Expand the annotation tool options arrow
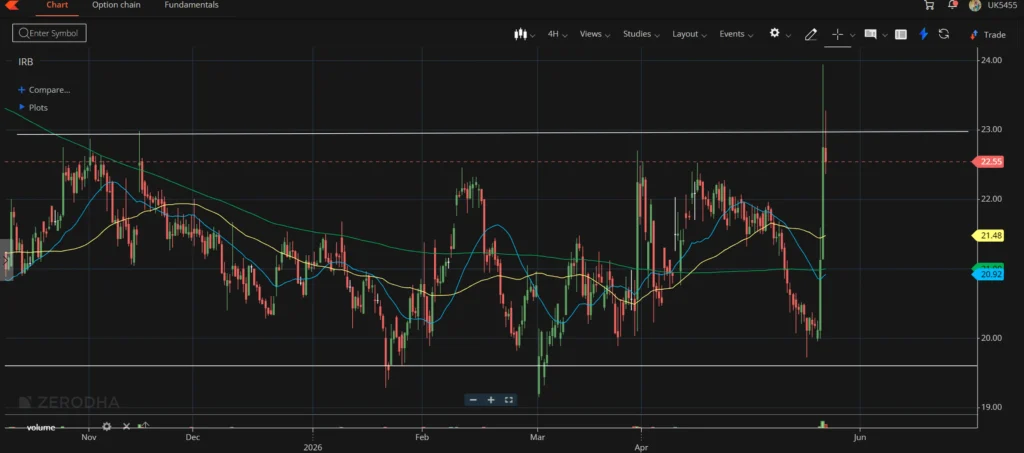 (x=885, y=35)
